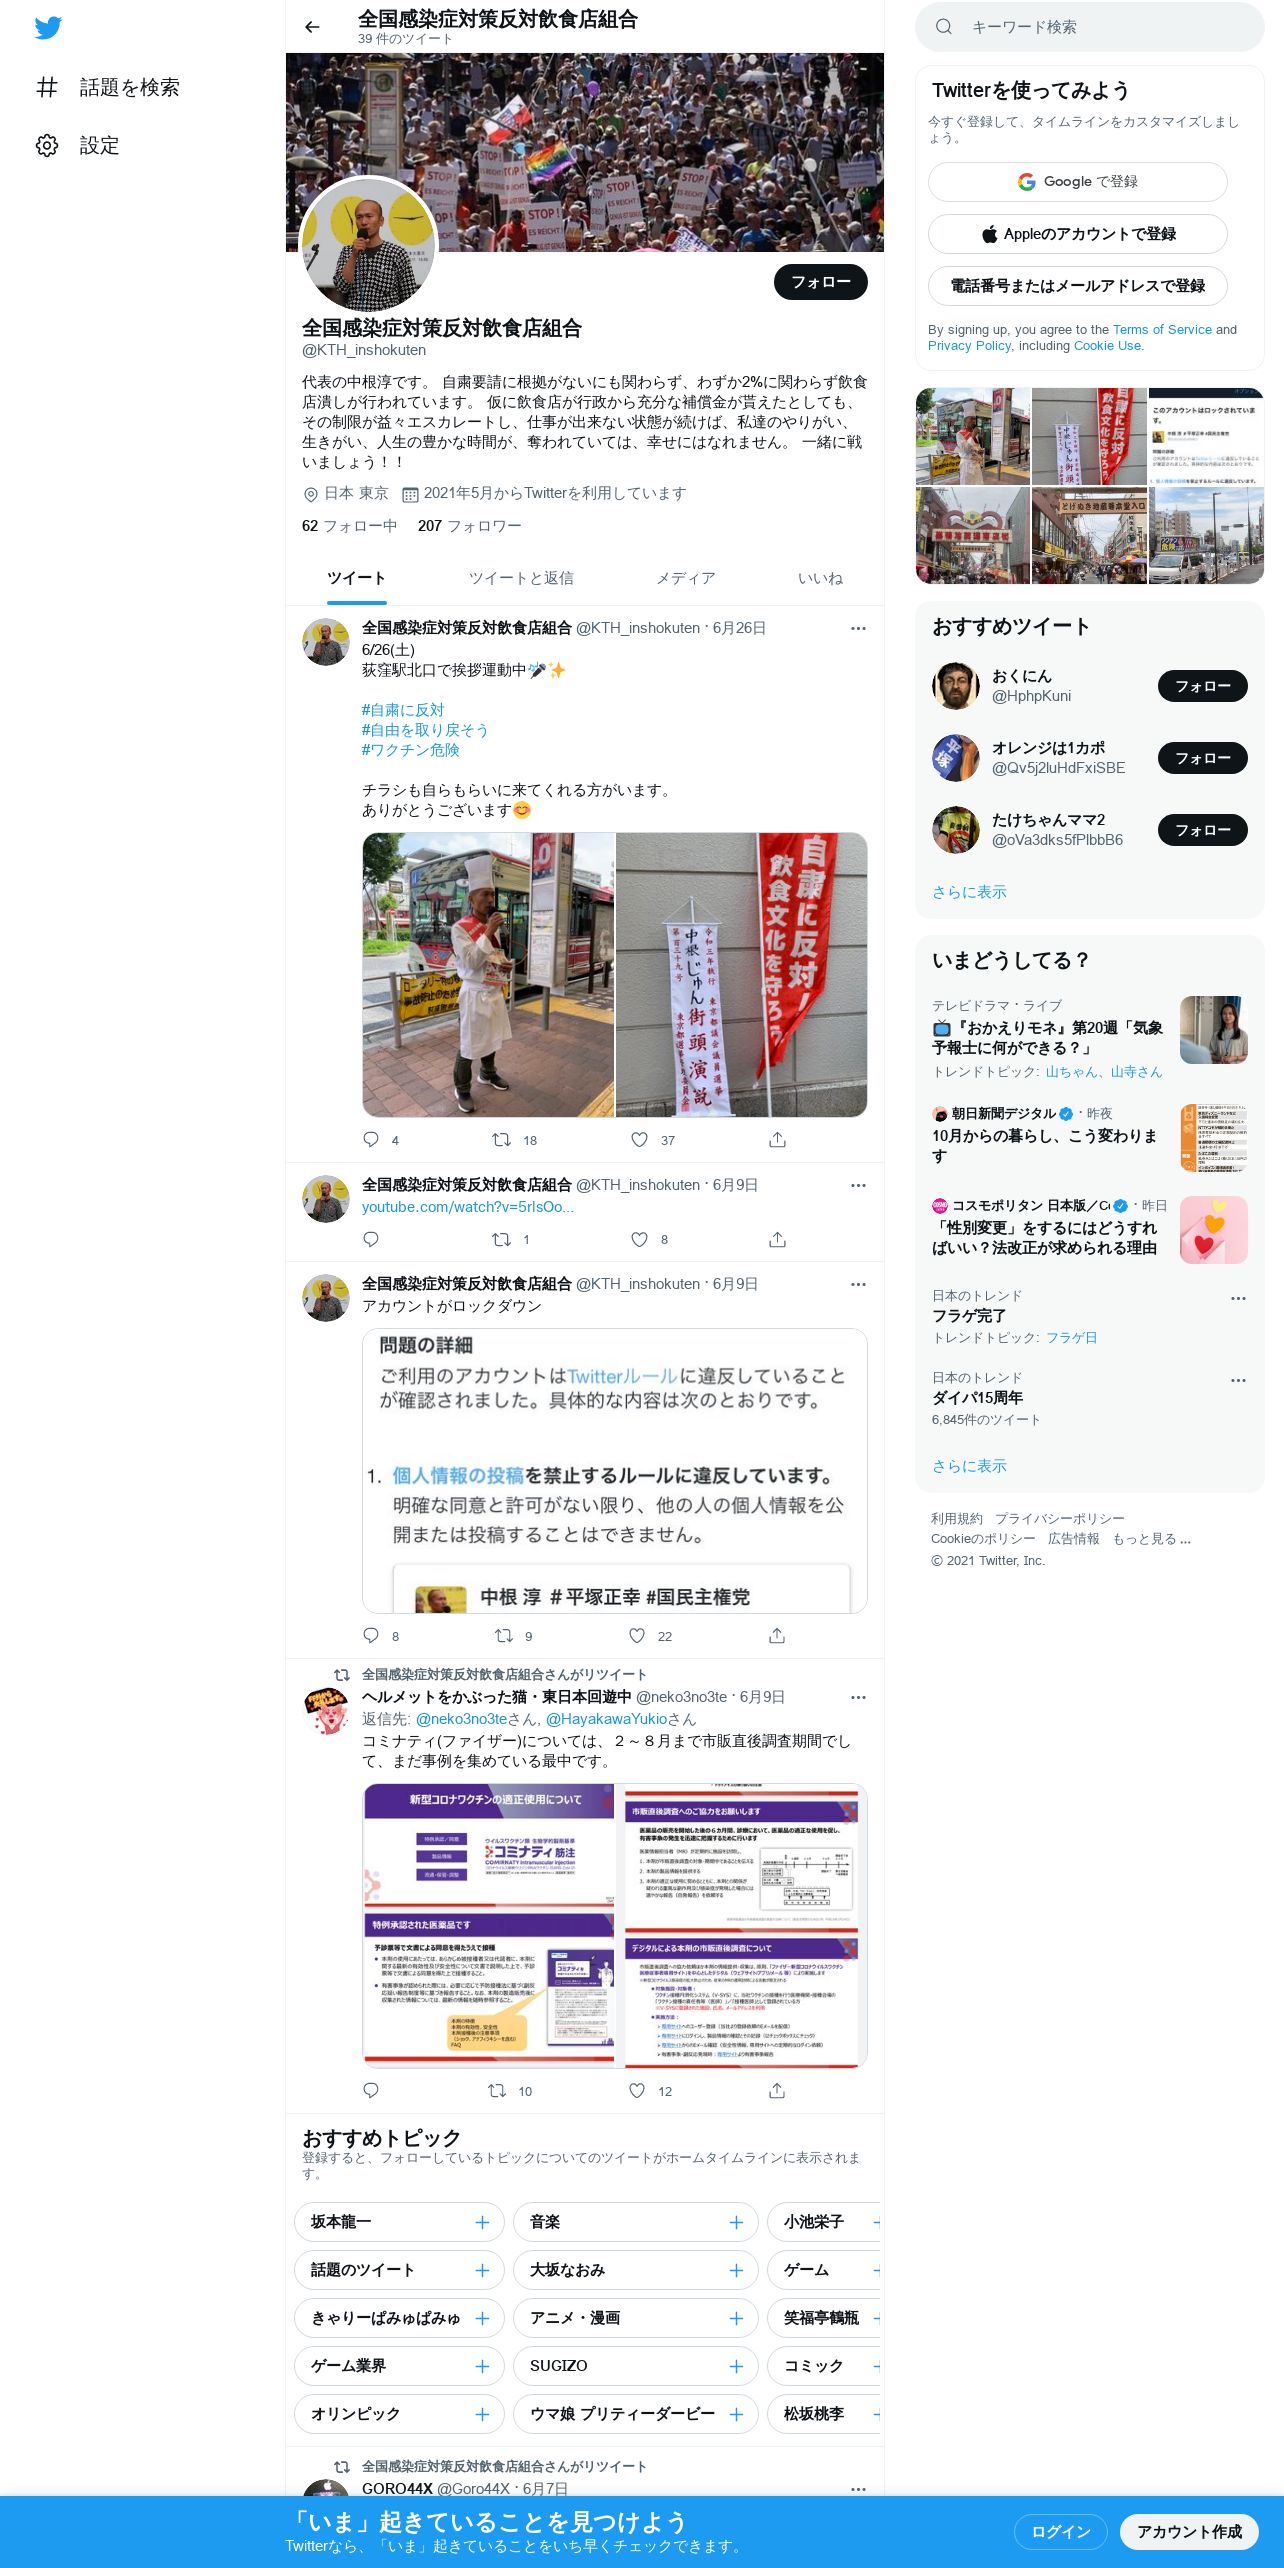Show more recommended accounts さらに表示
The image size is (1284, 2568).
pyautogui.click(x=969, y=892)
